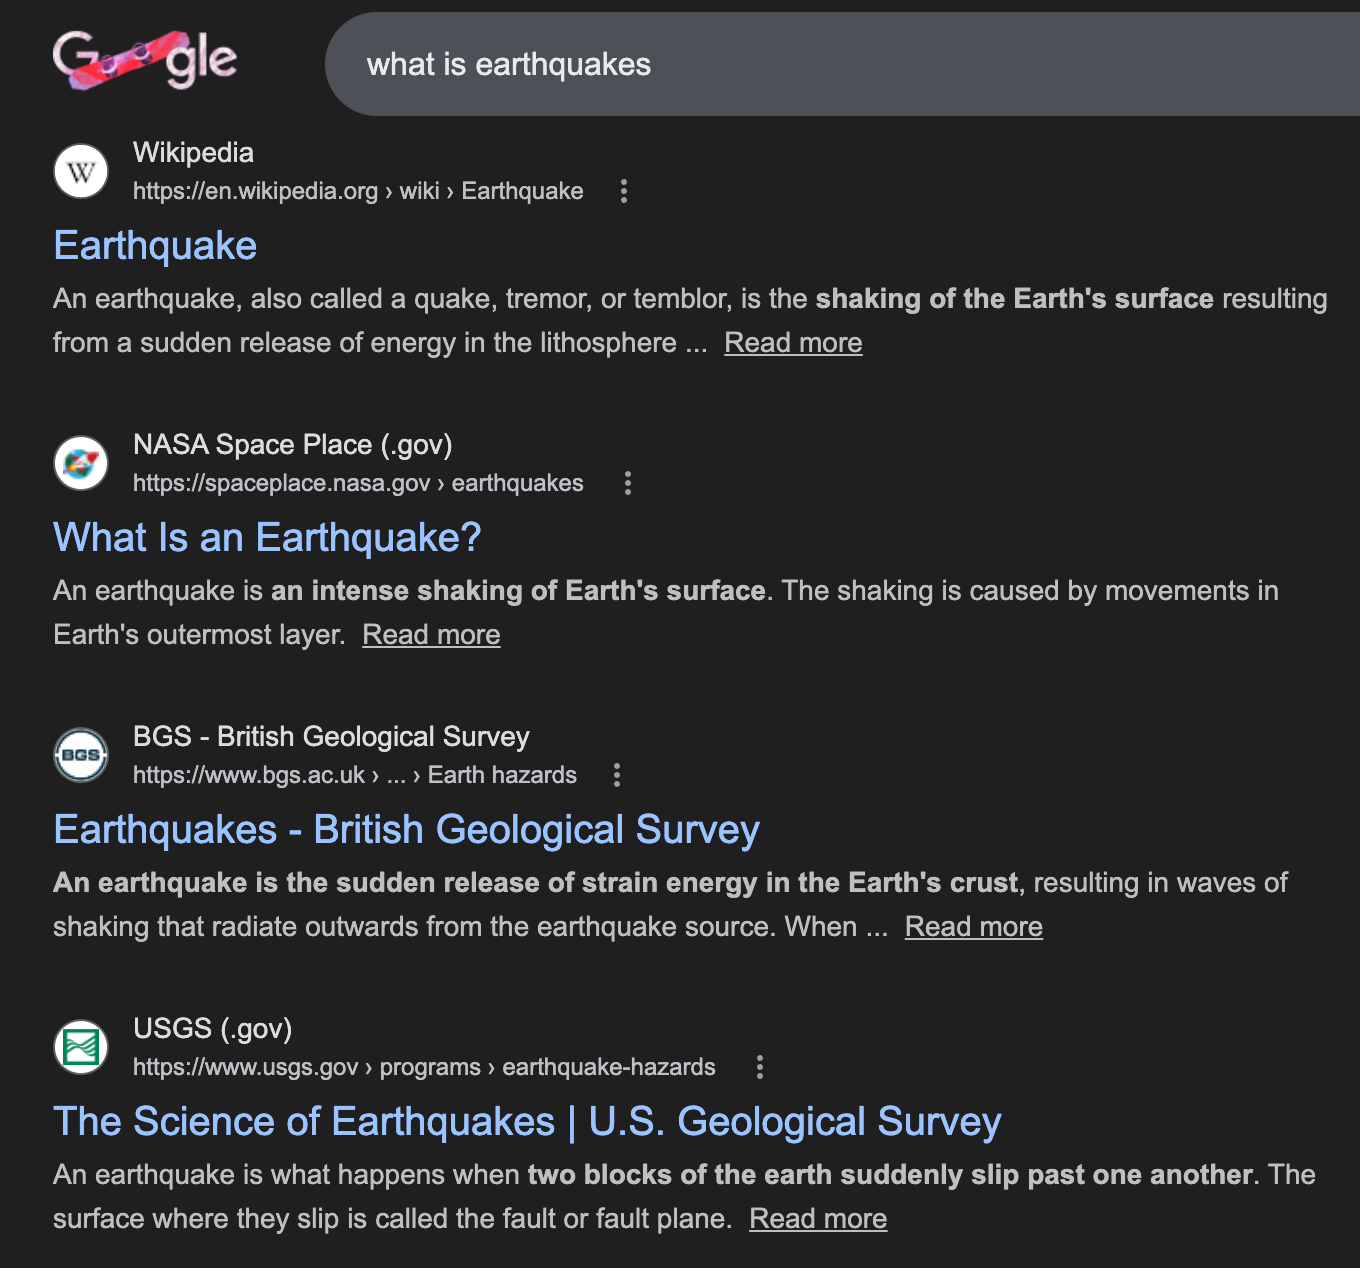
Task: Open "Earthquakes - British Geological Survey" result
Action: (406, 830)
